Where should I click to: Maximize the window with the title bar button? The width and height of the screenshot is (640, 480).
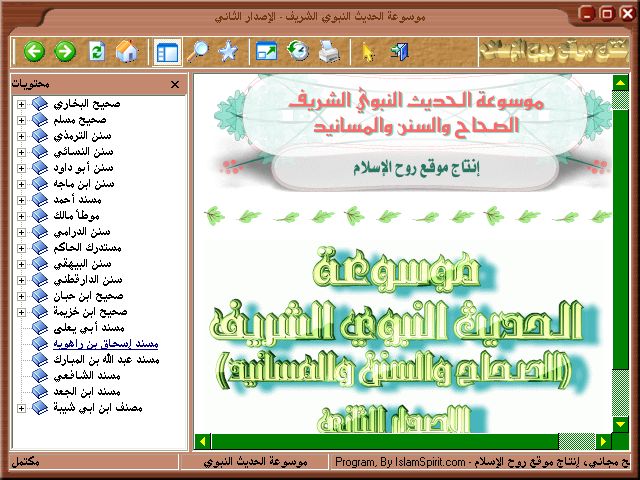(x=607, y=14)
